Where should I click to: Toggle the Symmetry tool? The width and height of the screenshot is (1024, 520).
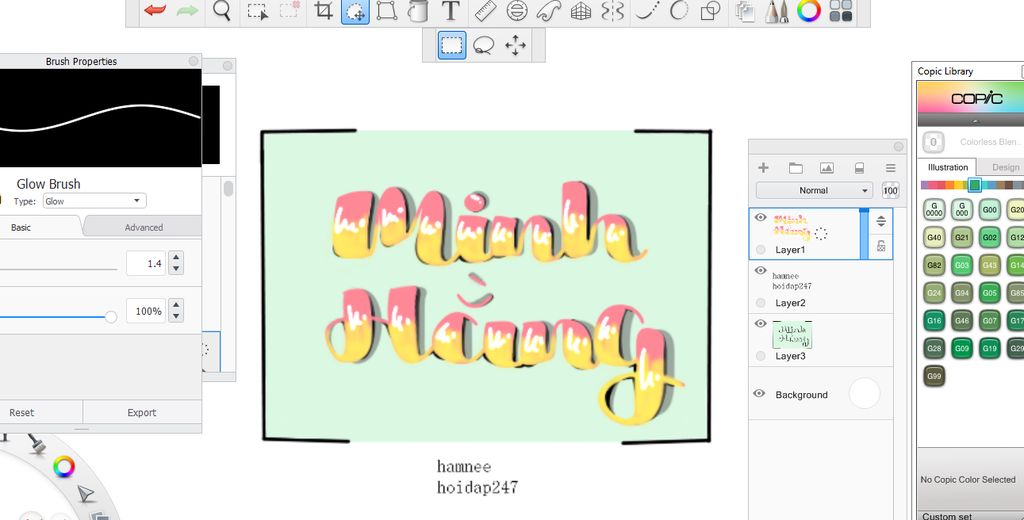click(x=613, y=10)
